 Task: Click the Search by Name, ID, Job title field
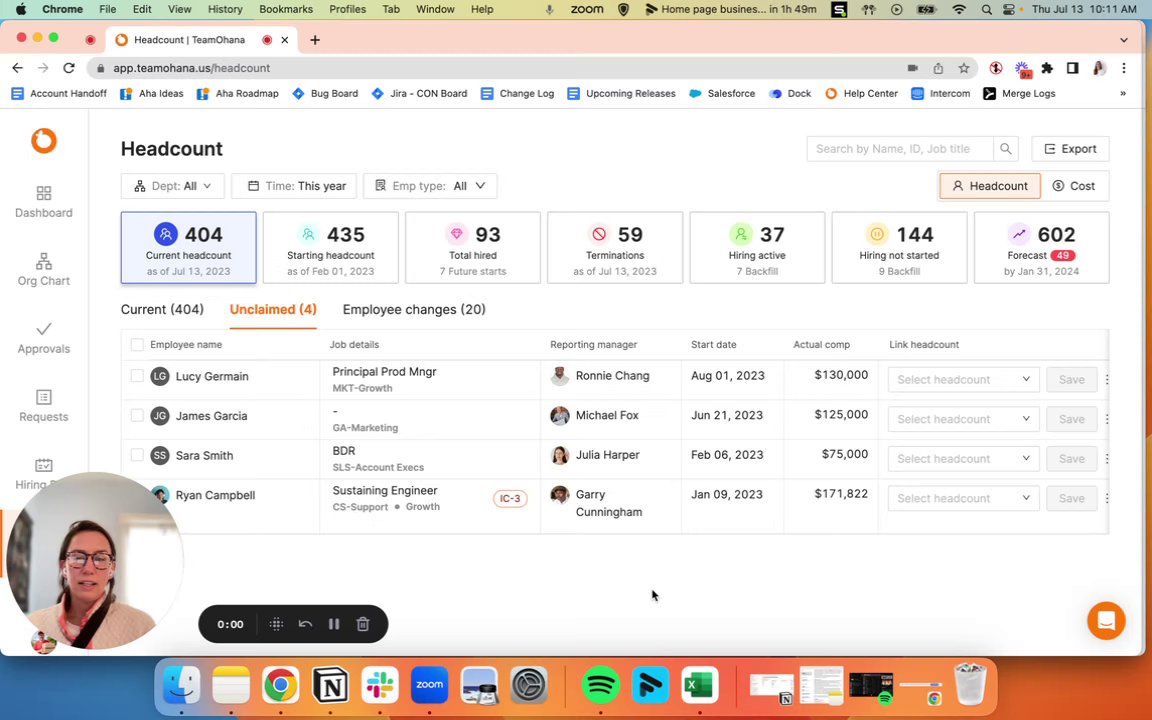900,148
